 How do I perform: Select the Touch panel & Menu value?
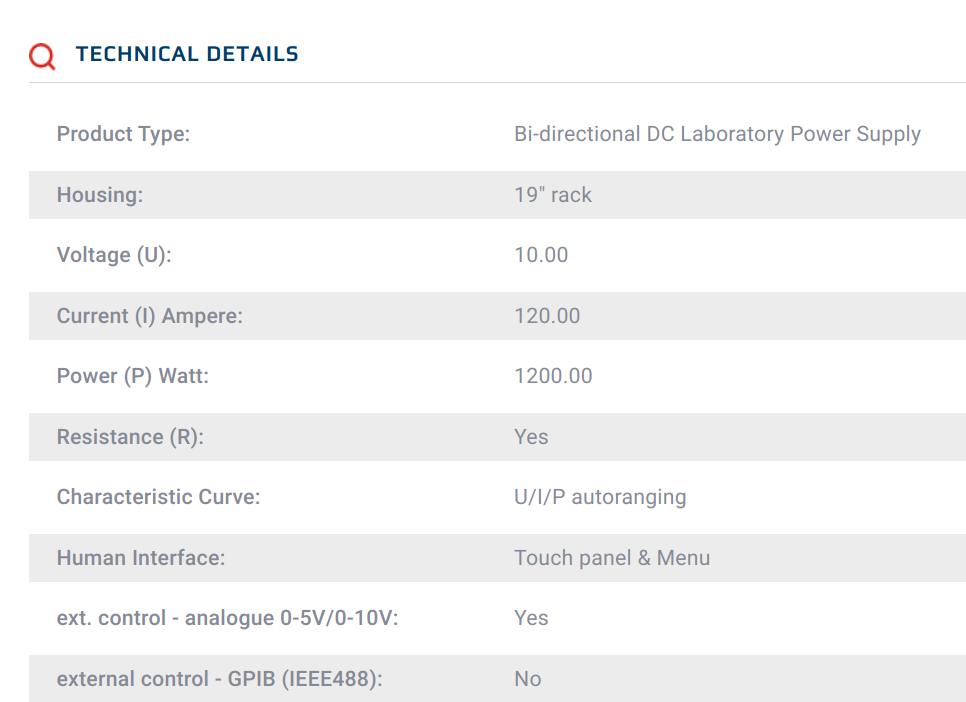click(x=612, y=558)
